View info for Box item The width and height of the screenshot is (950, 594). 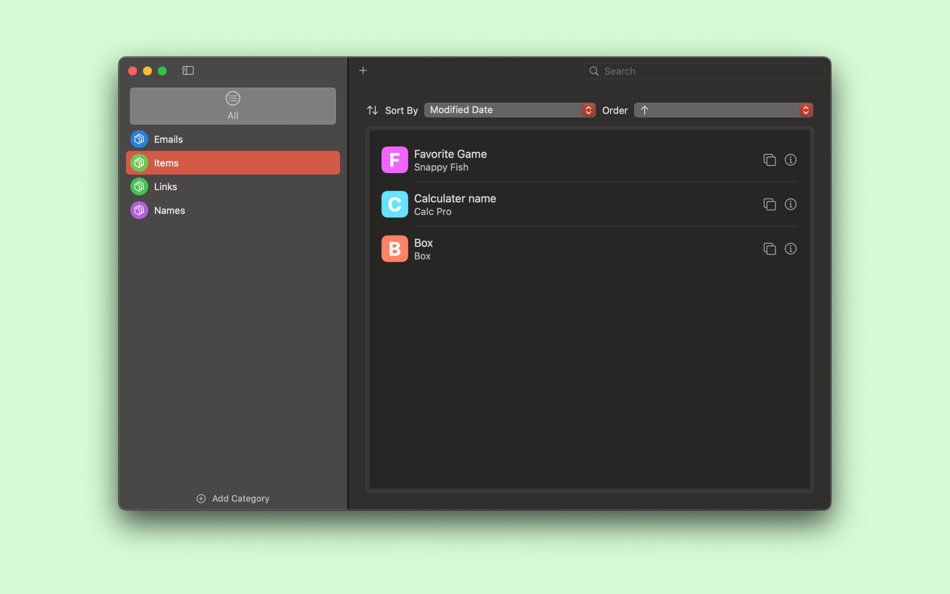coord(791,249)
